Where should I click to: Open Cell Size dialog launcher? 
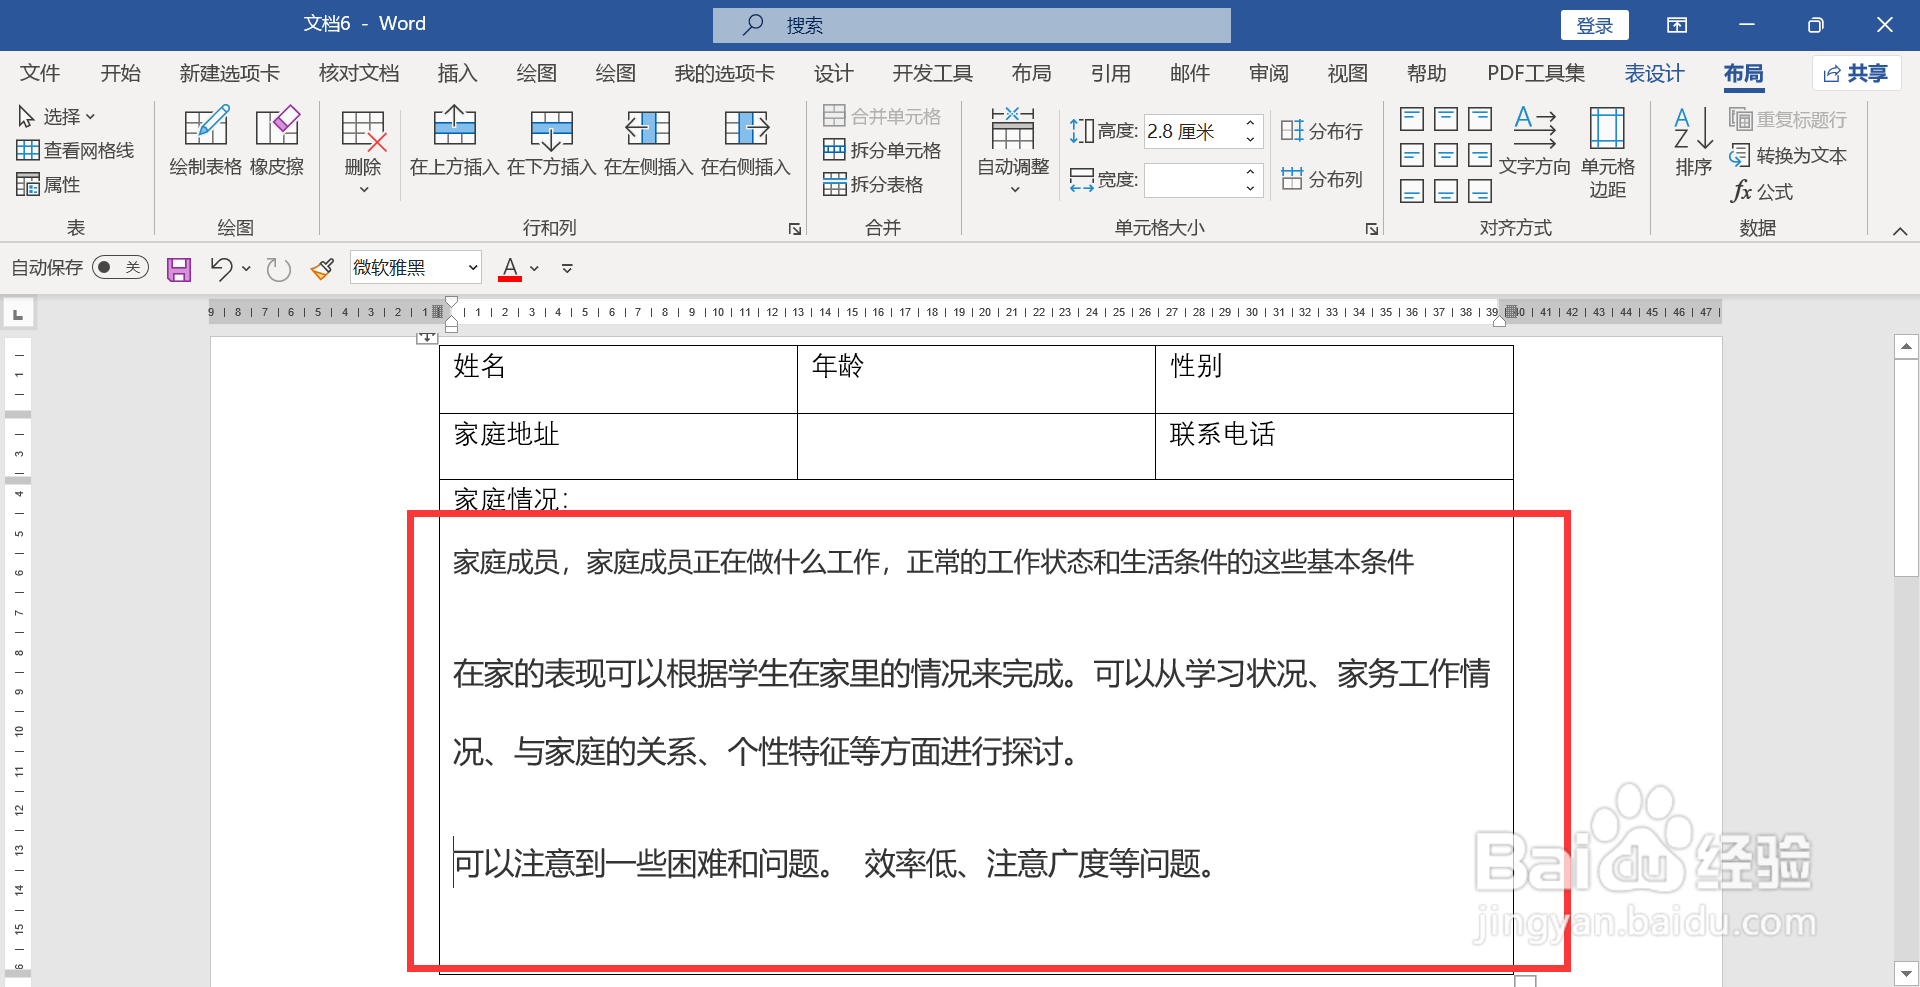(1372, 229)
